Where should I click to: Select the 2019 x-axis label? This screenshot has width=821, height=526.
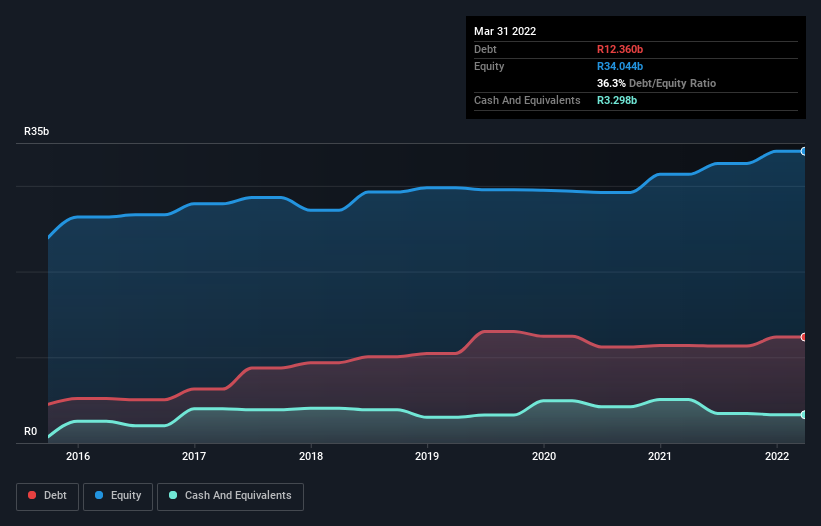pos(427,456)
